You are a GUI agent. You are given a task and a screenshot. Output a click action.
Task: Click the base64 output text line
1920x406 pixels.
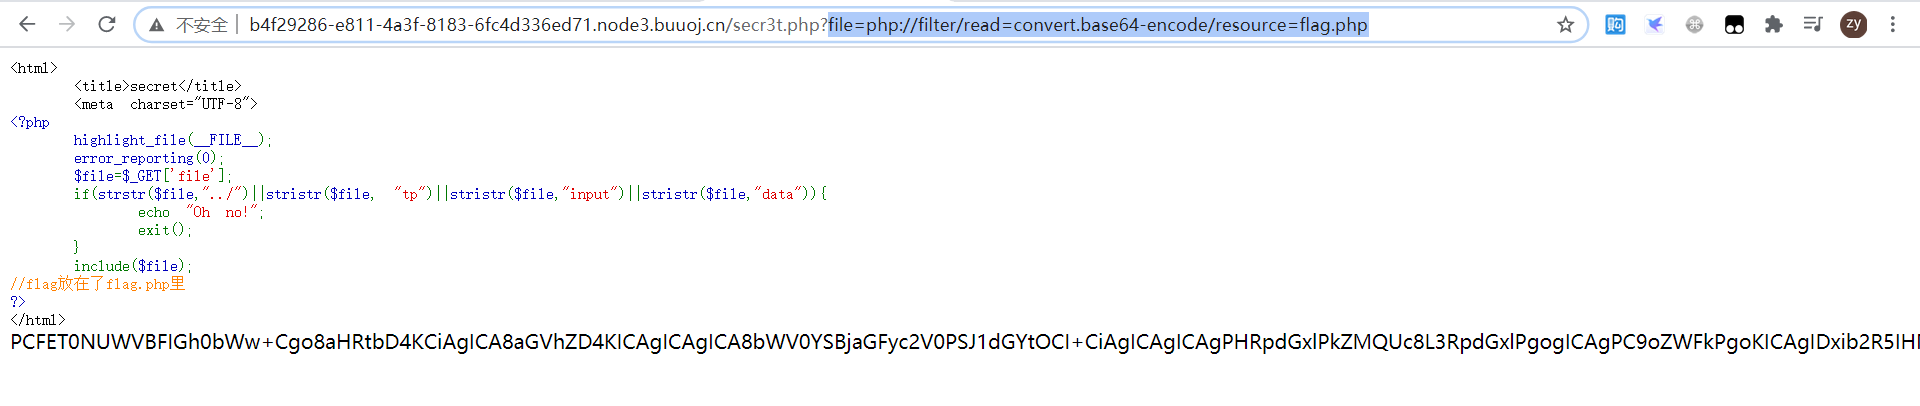965,342
